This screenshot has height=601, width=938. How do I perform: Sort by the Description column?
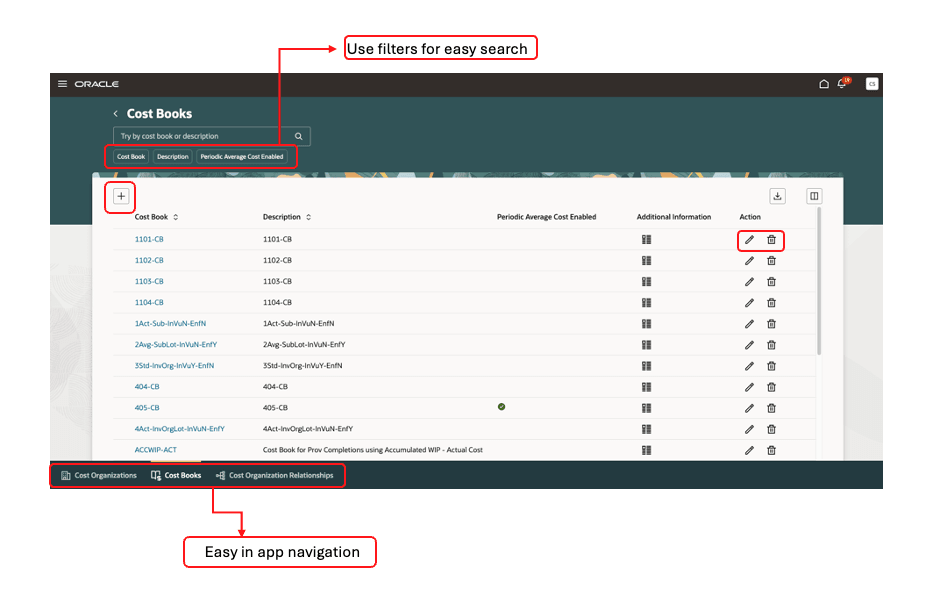309,217
